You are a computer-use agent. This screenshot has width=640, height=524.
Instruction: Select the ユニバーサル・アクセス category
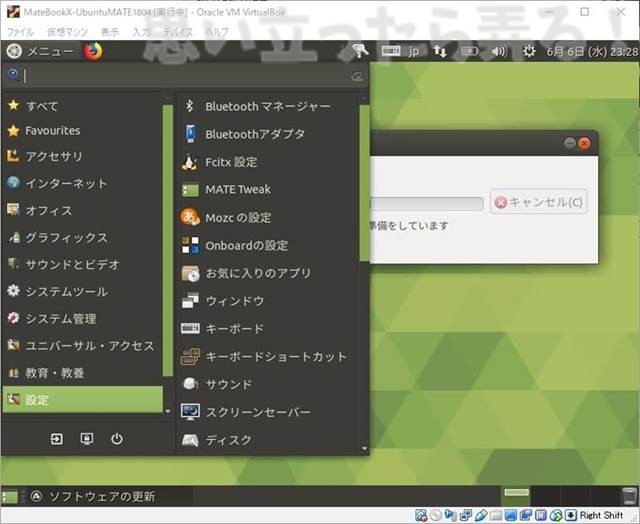[x=83, y=346]
